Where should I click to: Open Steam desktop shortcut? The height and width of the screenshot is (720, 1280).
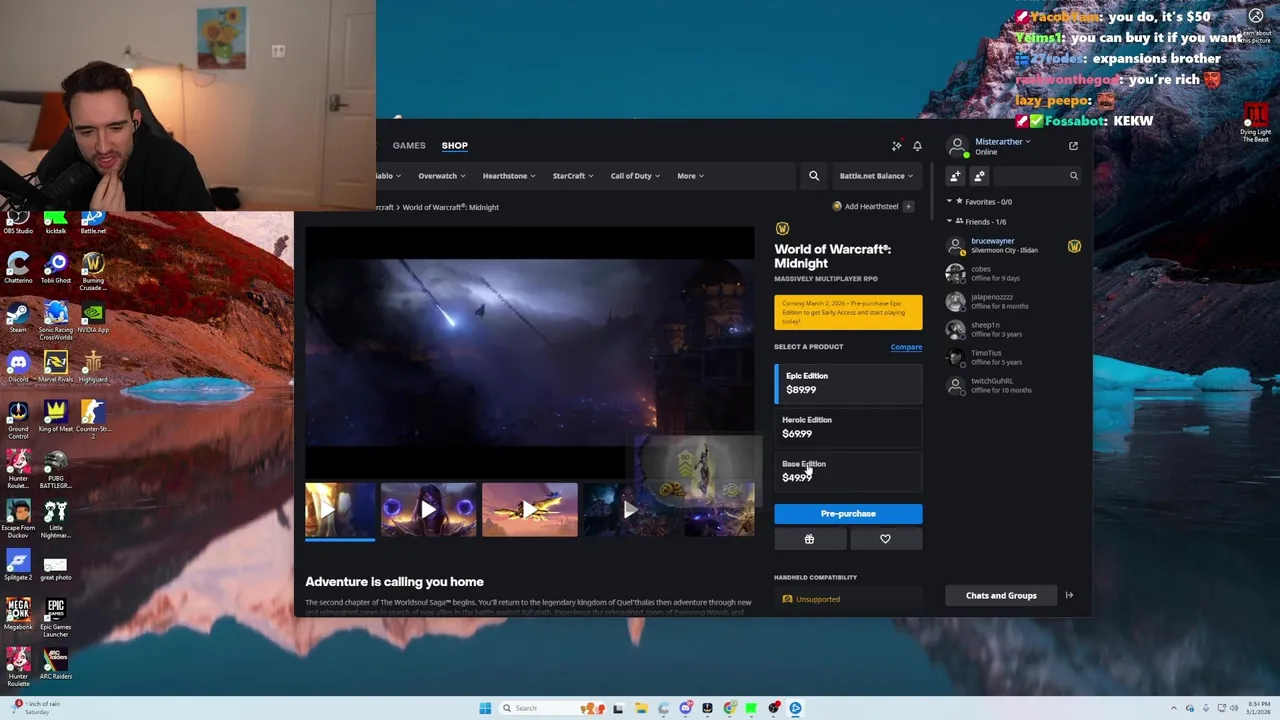click(18, 318)
